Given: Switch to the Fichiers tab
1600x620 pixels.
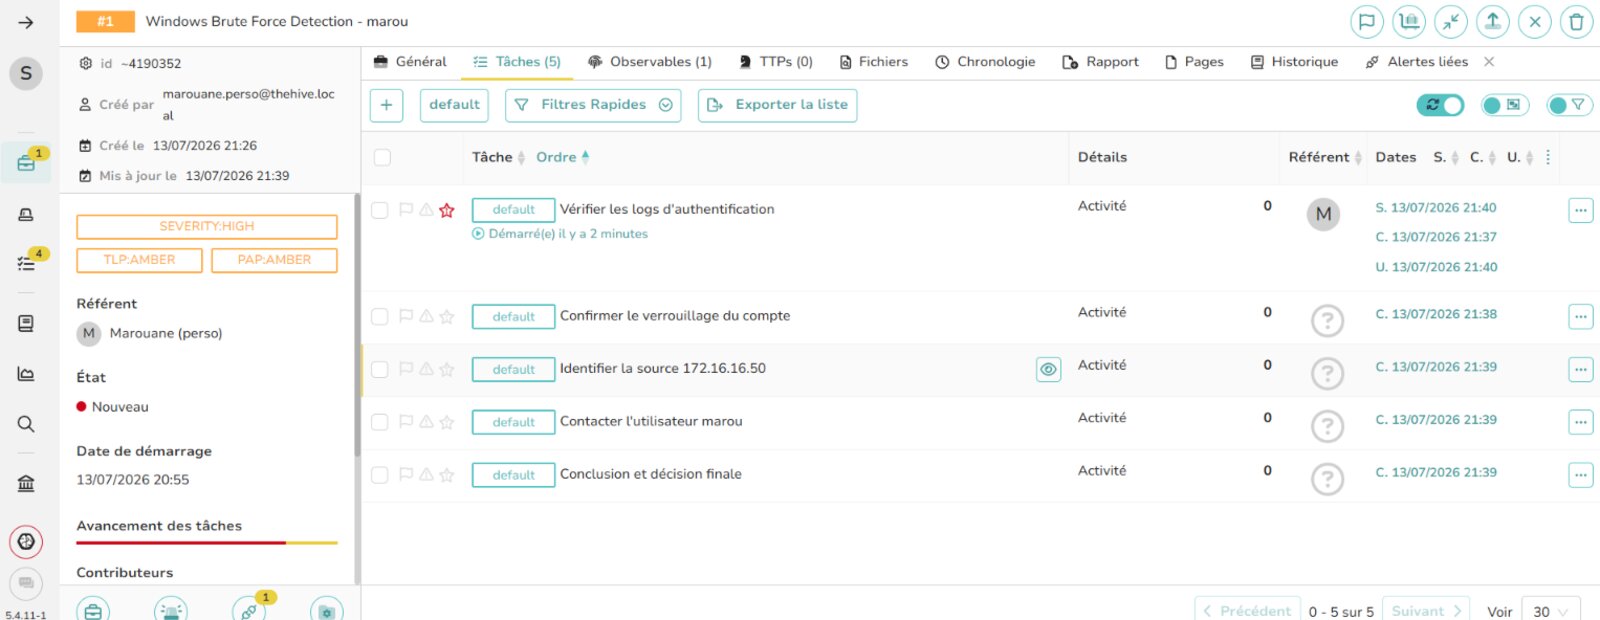Looking at the screenshot, I should point(874,62).
